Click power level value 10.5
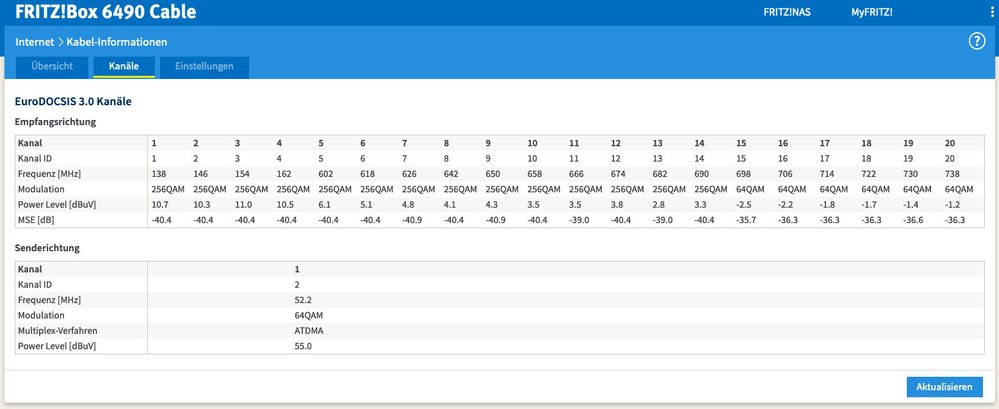 (x=284, y=204)
